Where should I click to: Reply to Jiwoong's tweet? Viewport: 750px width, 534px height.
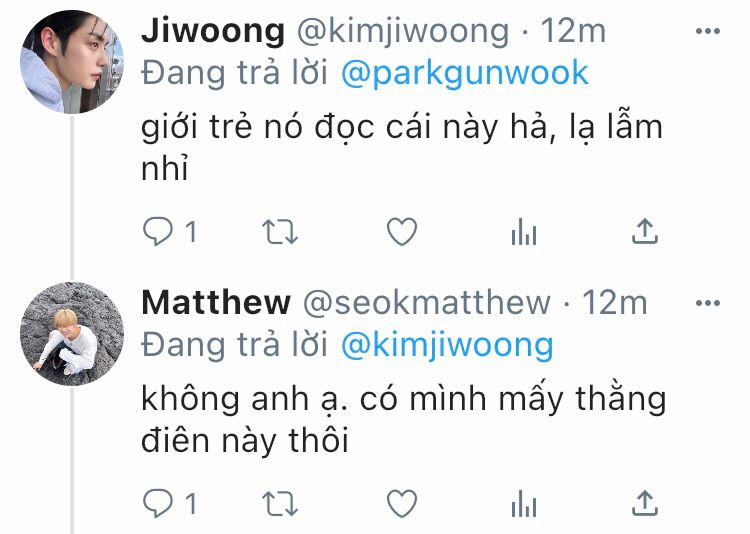(x=158, y=232)
